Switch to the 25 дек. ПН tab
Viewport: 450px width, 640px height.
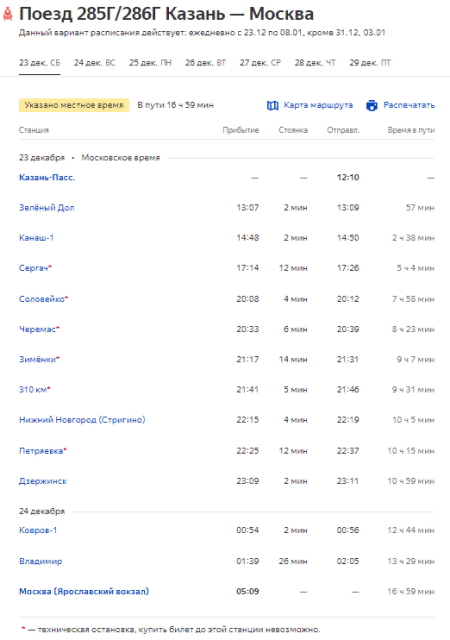click(150, 63)
